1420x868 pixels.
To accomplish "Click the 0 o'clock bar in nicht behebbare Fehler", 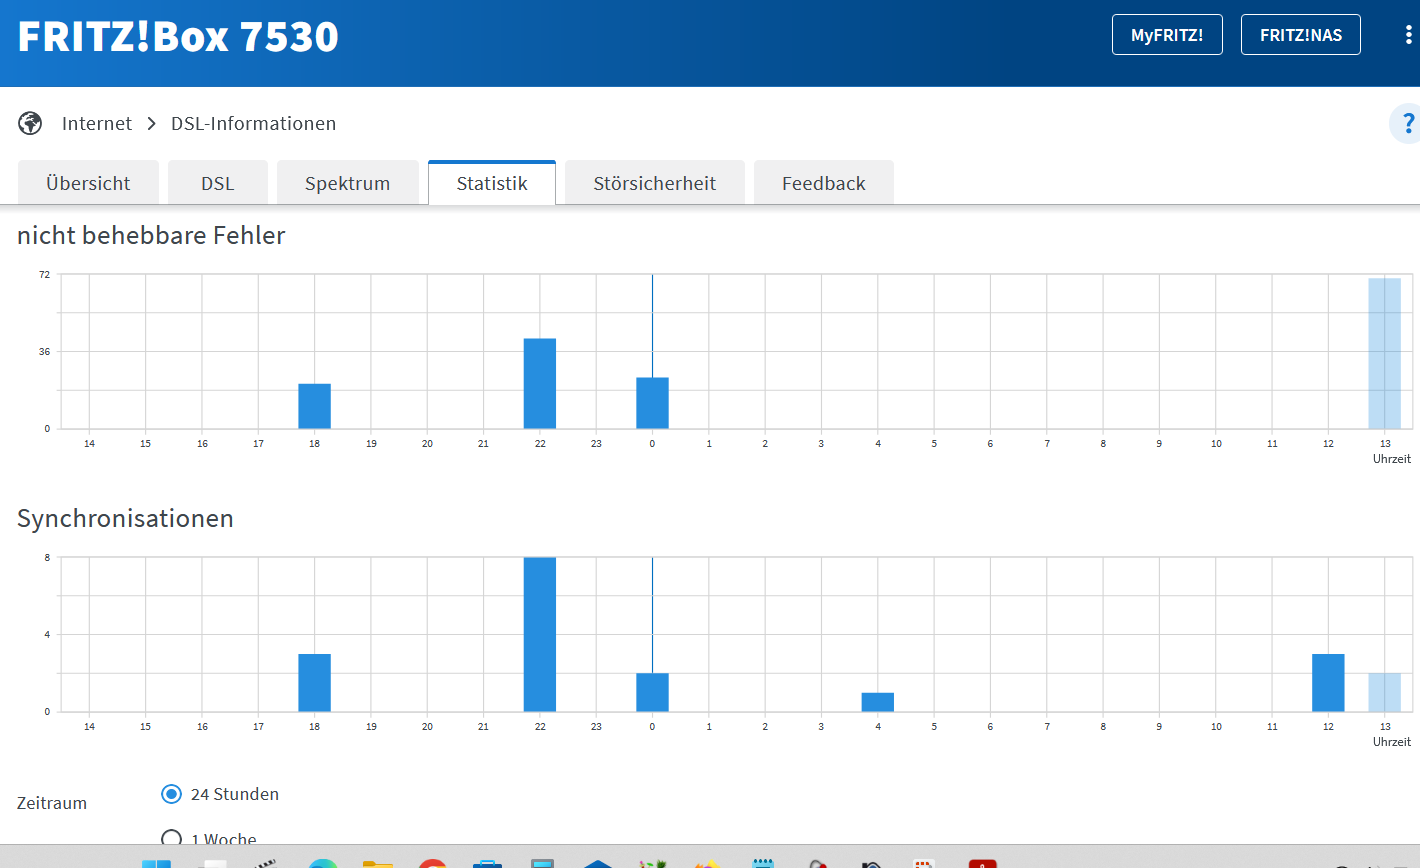I will pos(652,403).
